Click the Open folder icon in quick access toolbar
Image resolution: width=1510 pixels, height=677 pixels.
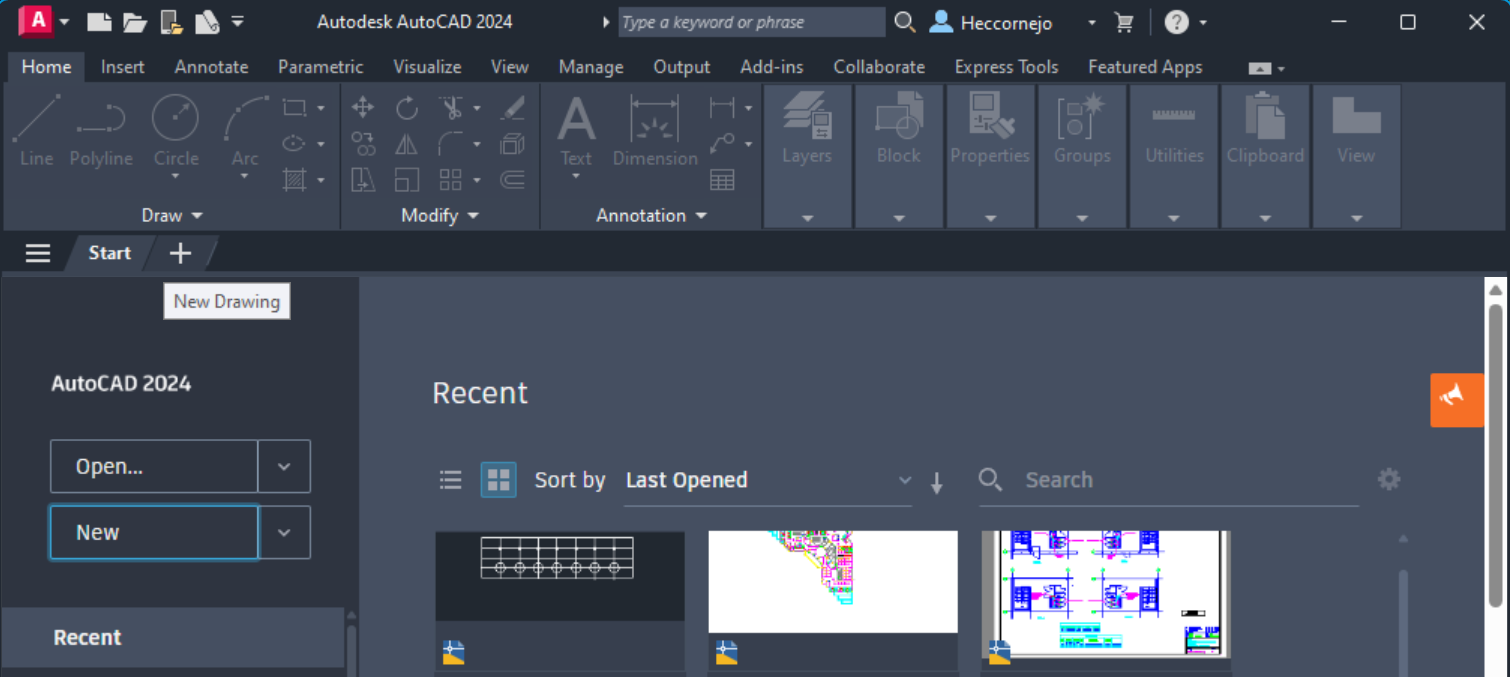pyautogui.click(x=134, y=22)
